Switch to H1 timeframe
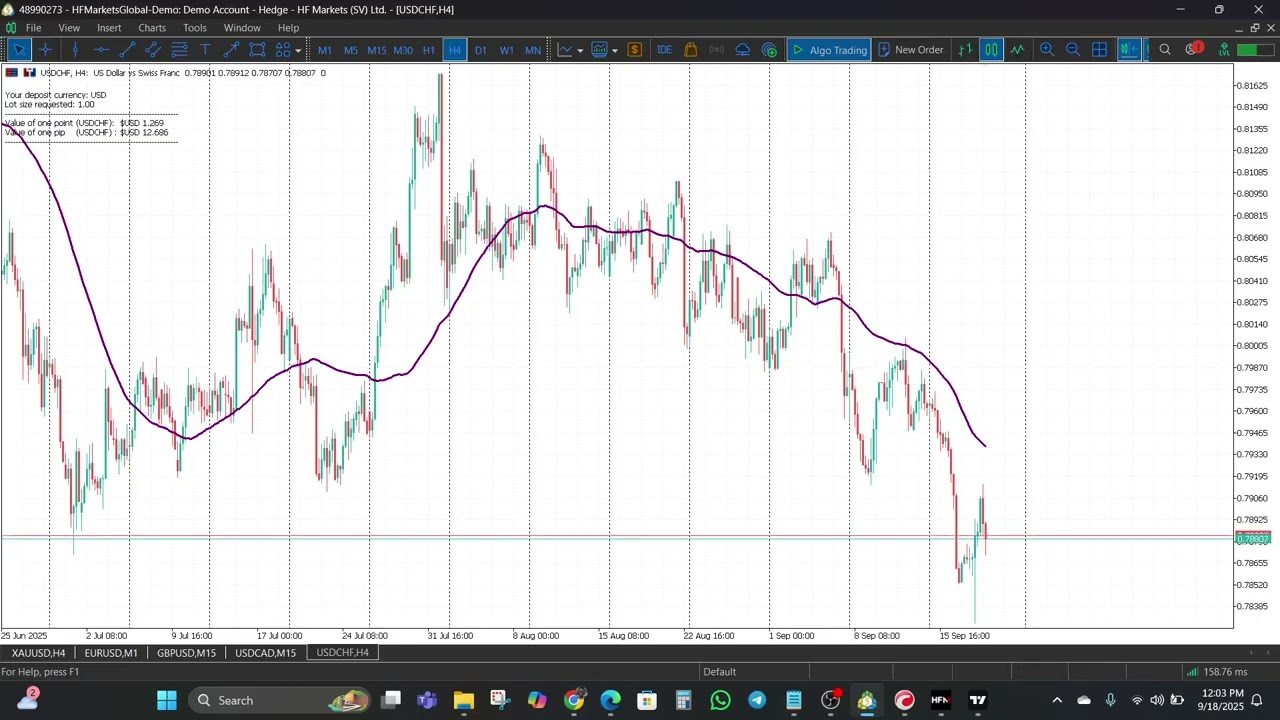Screen dimensions: 1280x720 [x=429, y=50]
